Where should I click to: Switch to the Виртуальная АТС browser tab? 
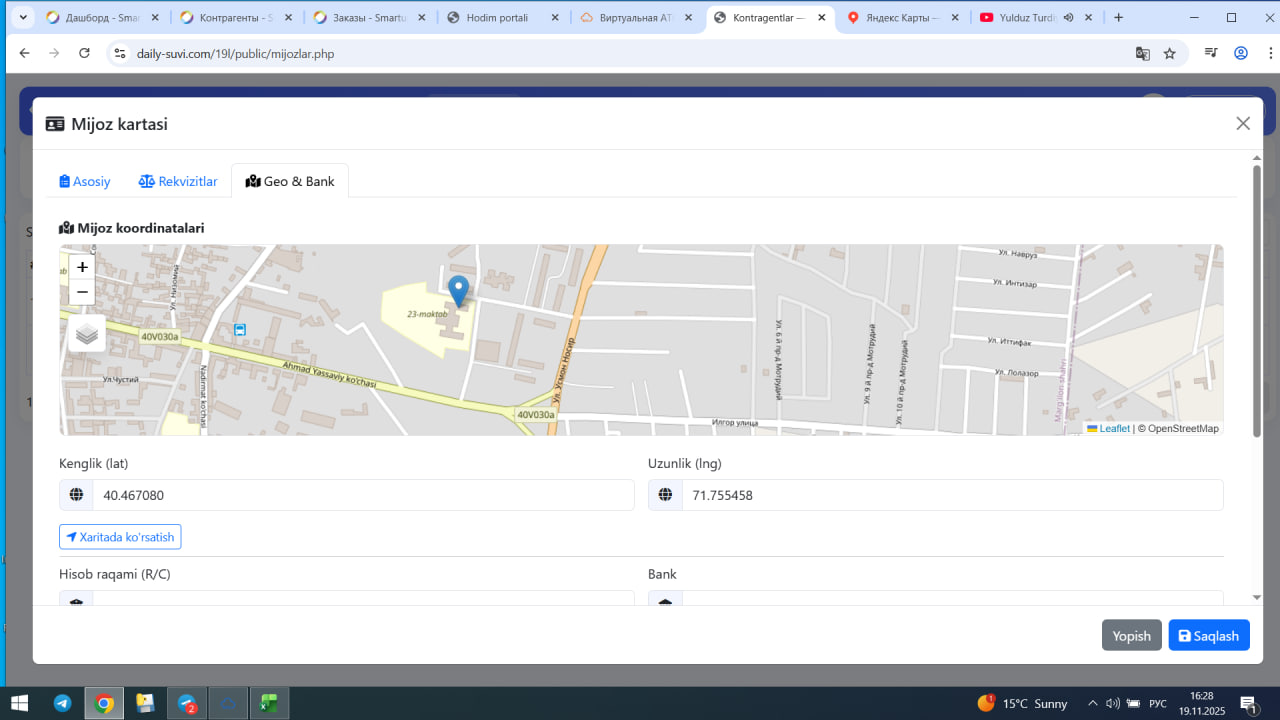coord(637,17)
